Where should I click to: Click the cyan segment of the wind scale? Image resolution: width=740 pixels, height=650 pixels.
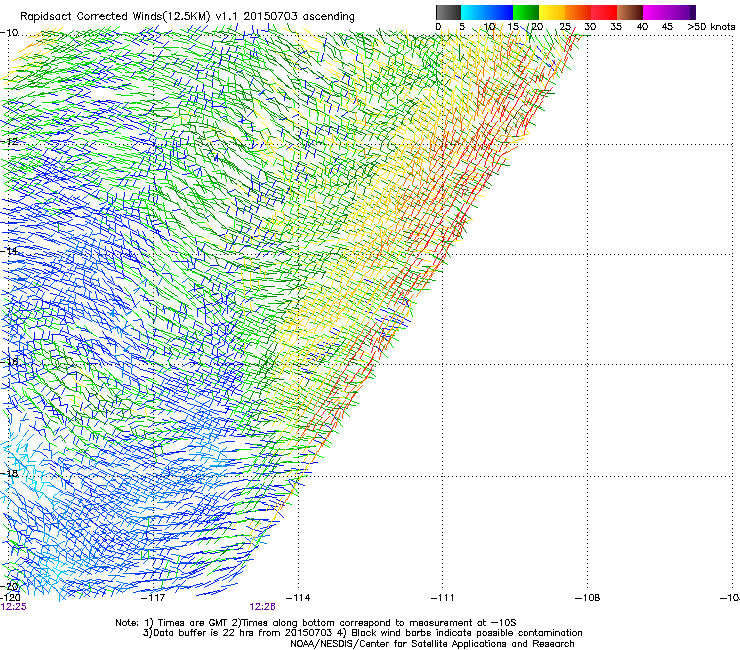[x=474, y=12]
